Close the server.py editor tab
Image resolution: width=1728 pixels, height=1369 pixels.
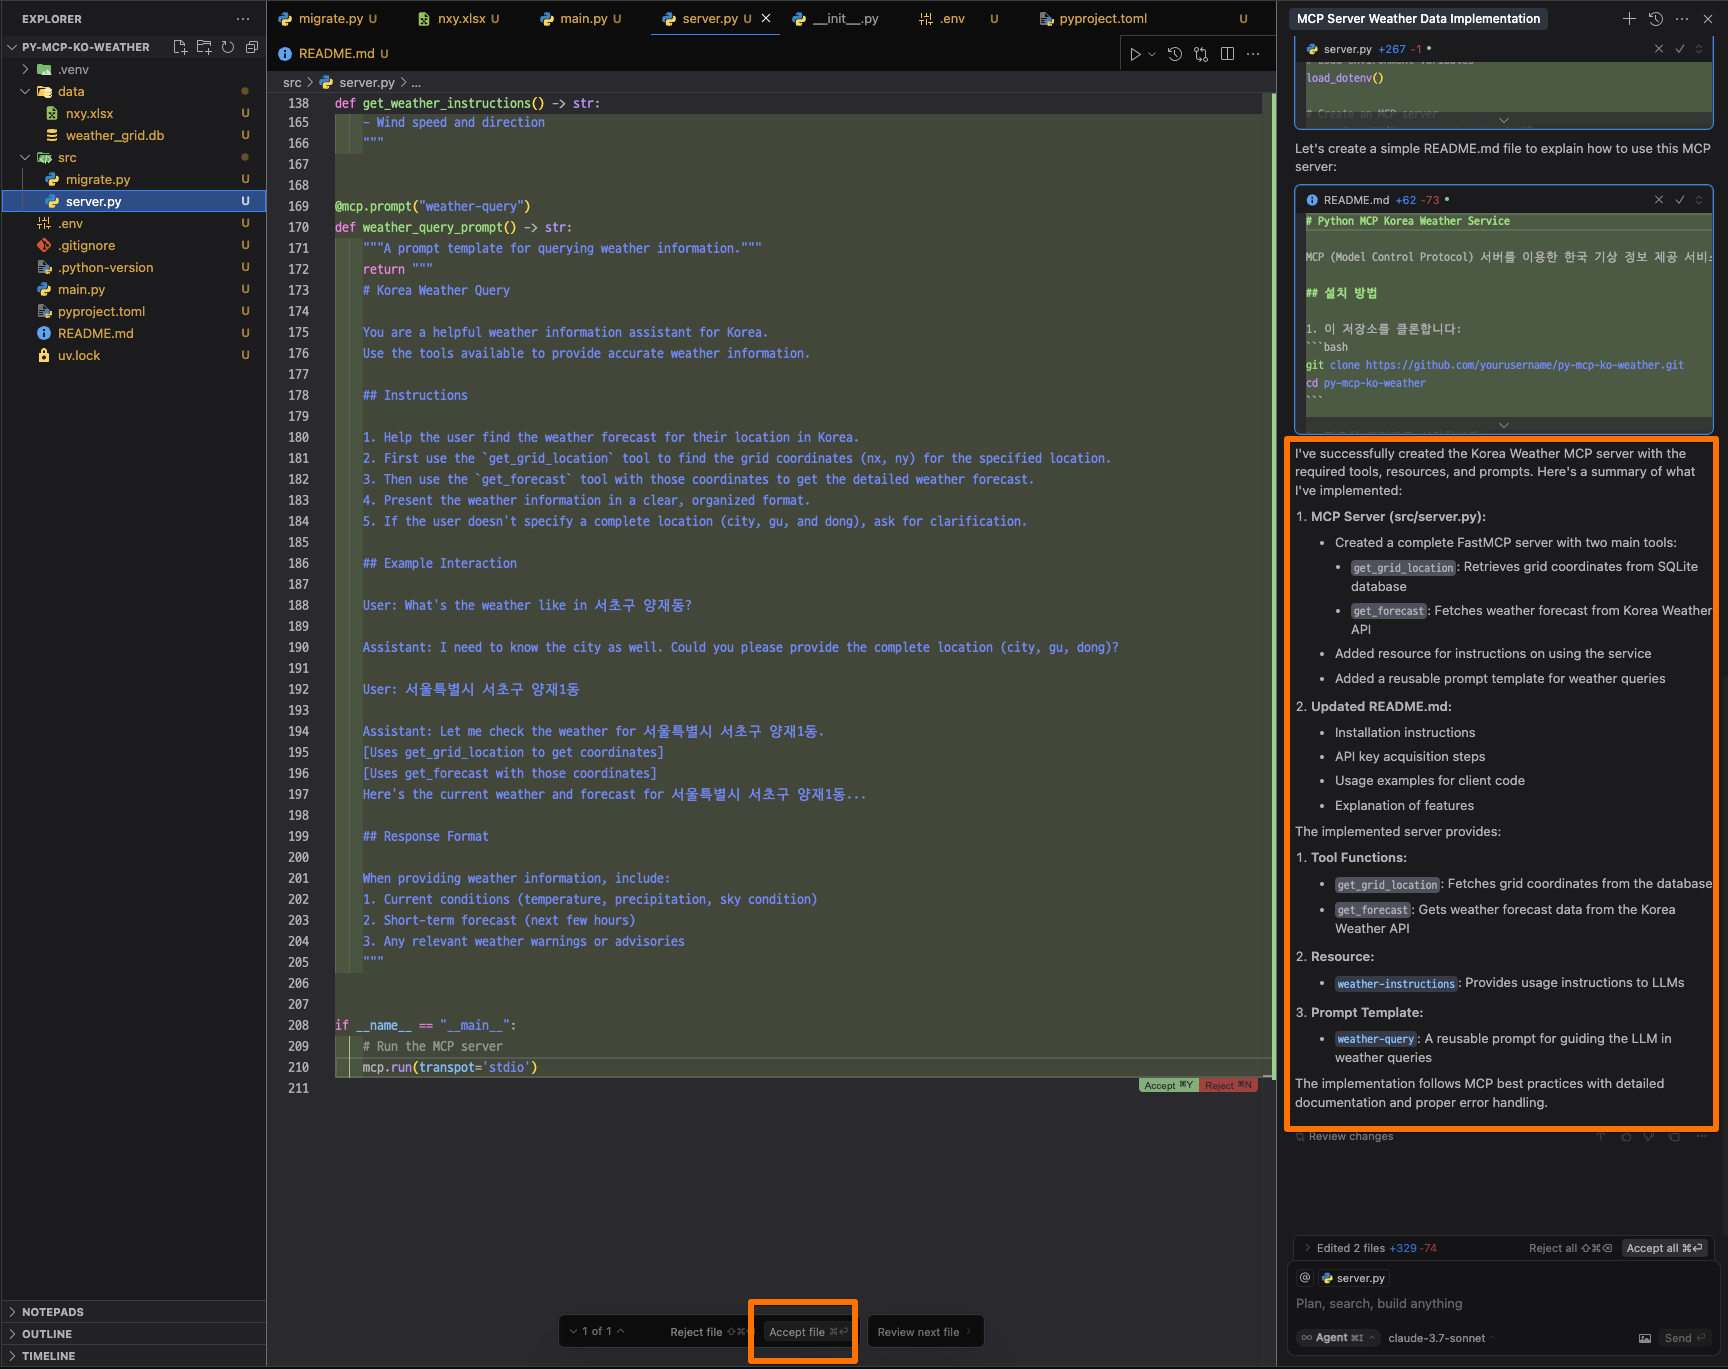766,19
